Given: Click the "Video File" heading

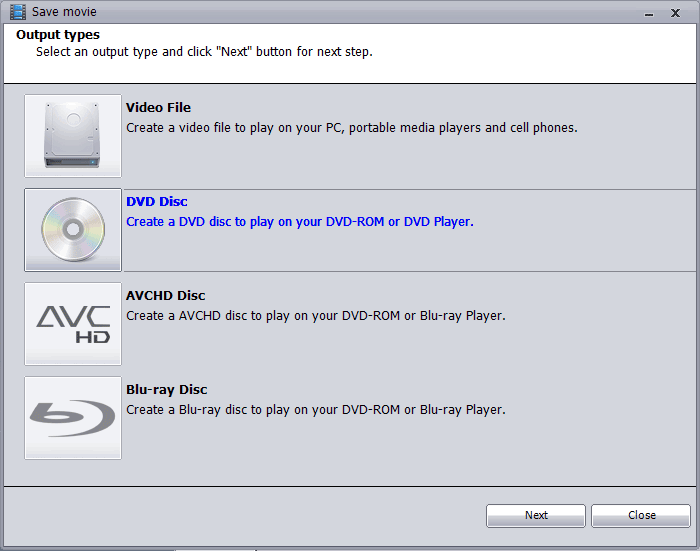Looking at the screenshot, I should pos(158,108).
